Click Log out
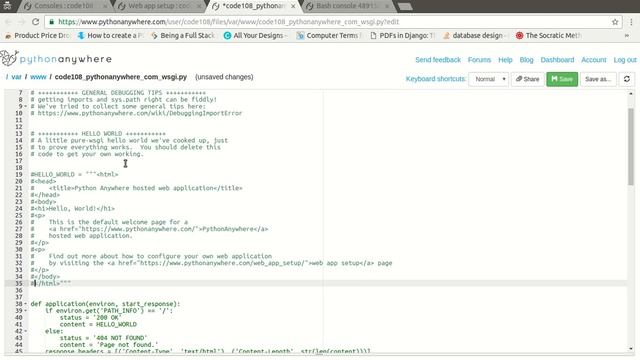 [x=625, y=60]
